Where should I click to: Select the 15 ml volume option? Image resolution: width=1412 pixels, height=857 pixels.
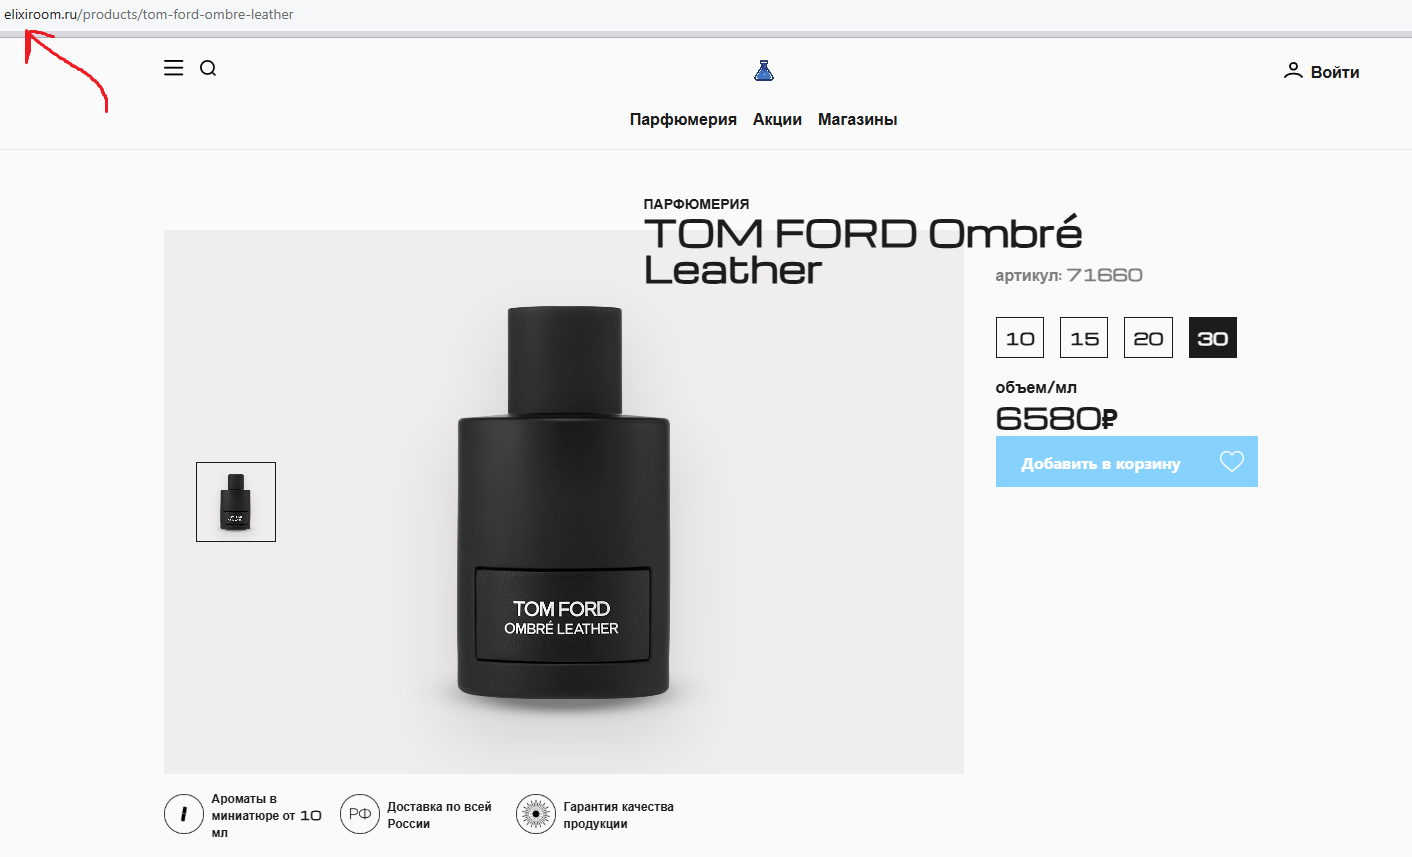pos(1084,338)
